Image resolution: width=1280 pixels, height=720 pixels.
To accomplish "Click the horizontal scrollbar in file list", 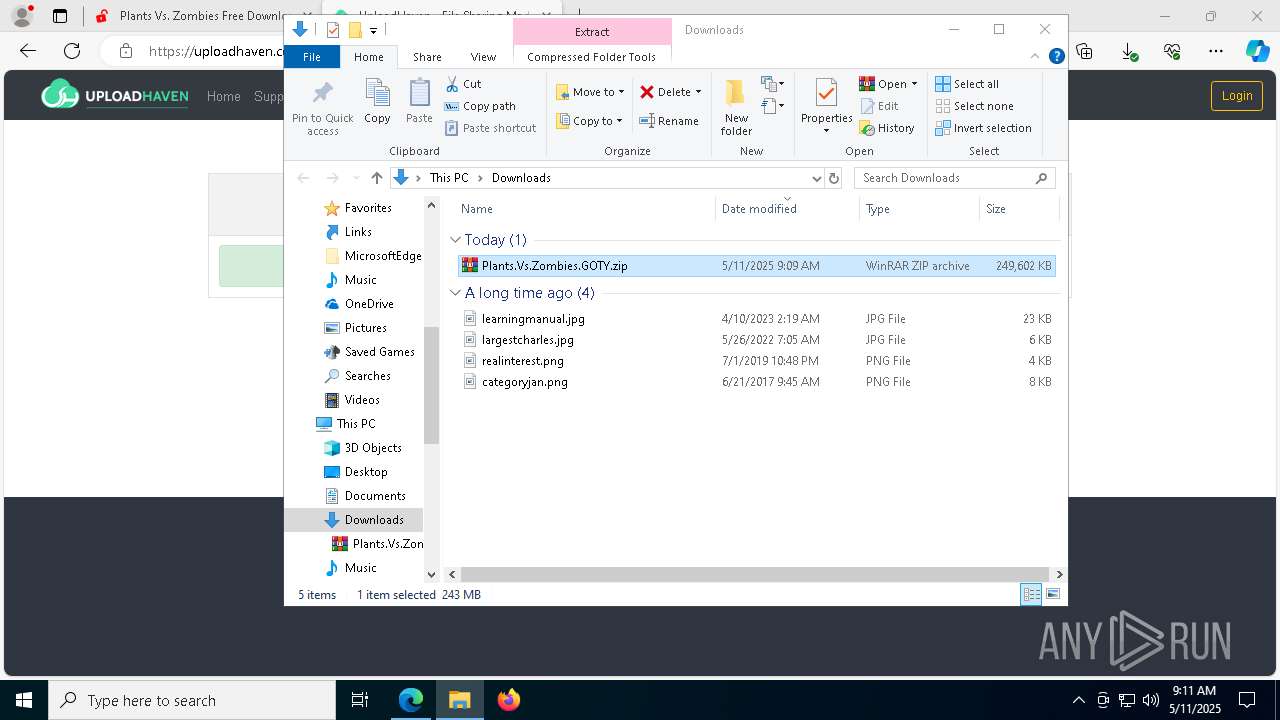I will [756, 574].
